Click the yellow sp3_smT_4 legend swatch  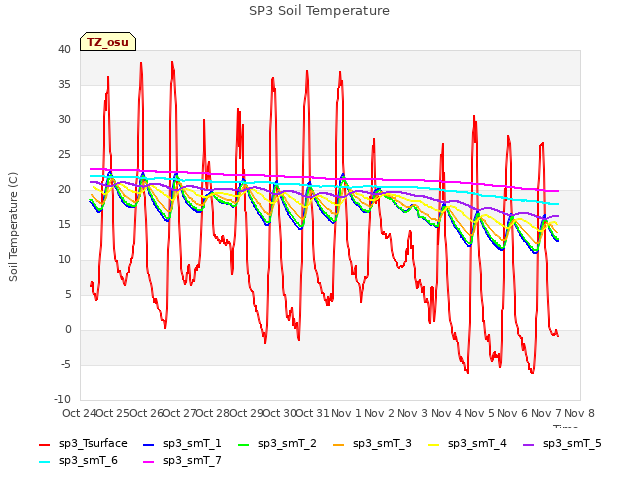coord(433,445)
